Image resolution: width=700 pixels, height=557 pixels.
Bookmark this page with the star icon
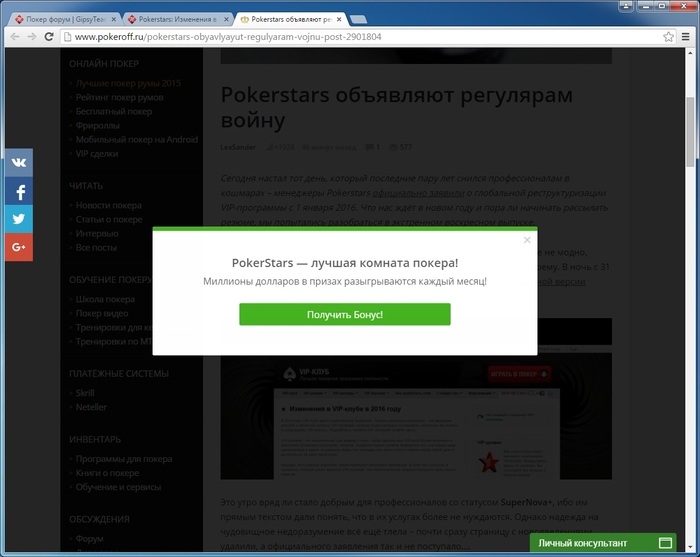668,37
